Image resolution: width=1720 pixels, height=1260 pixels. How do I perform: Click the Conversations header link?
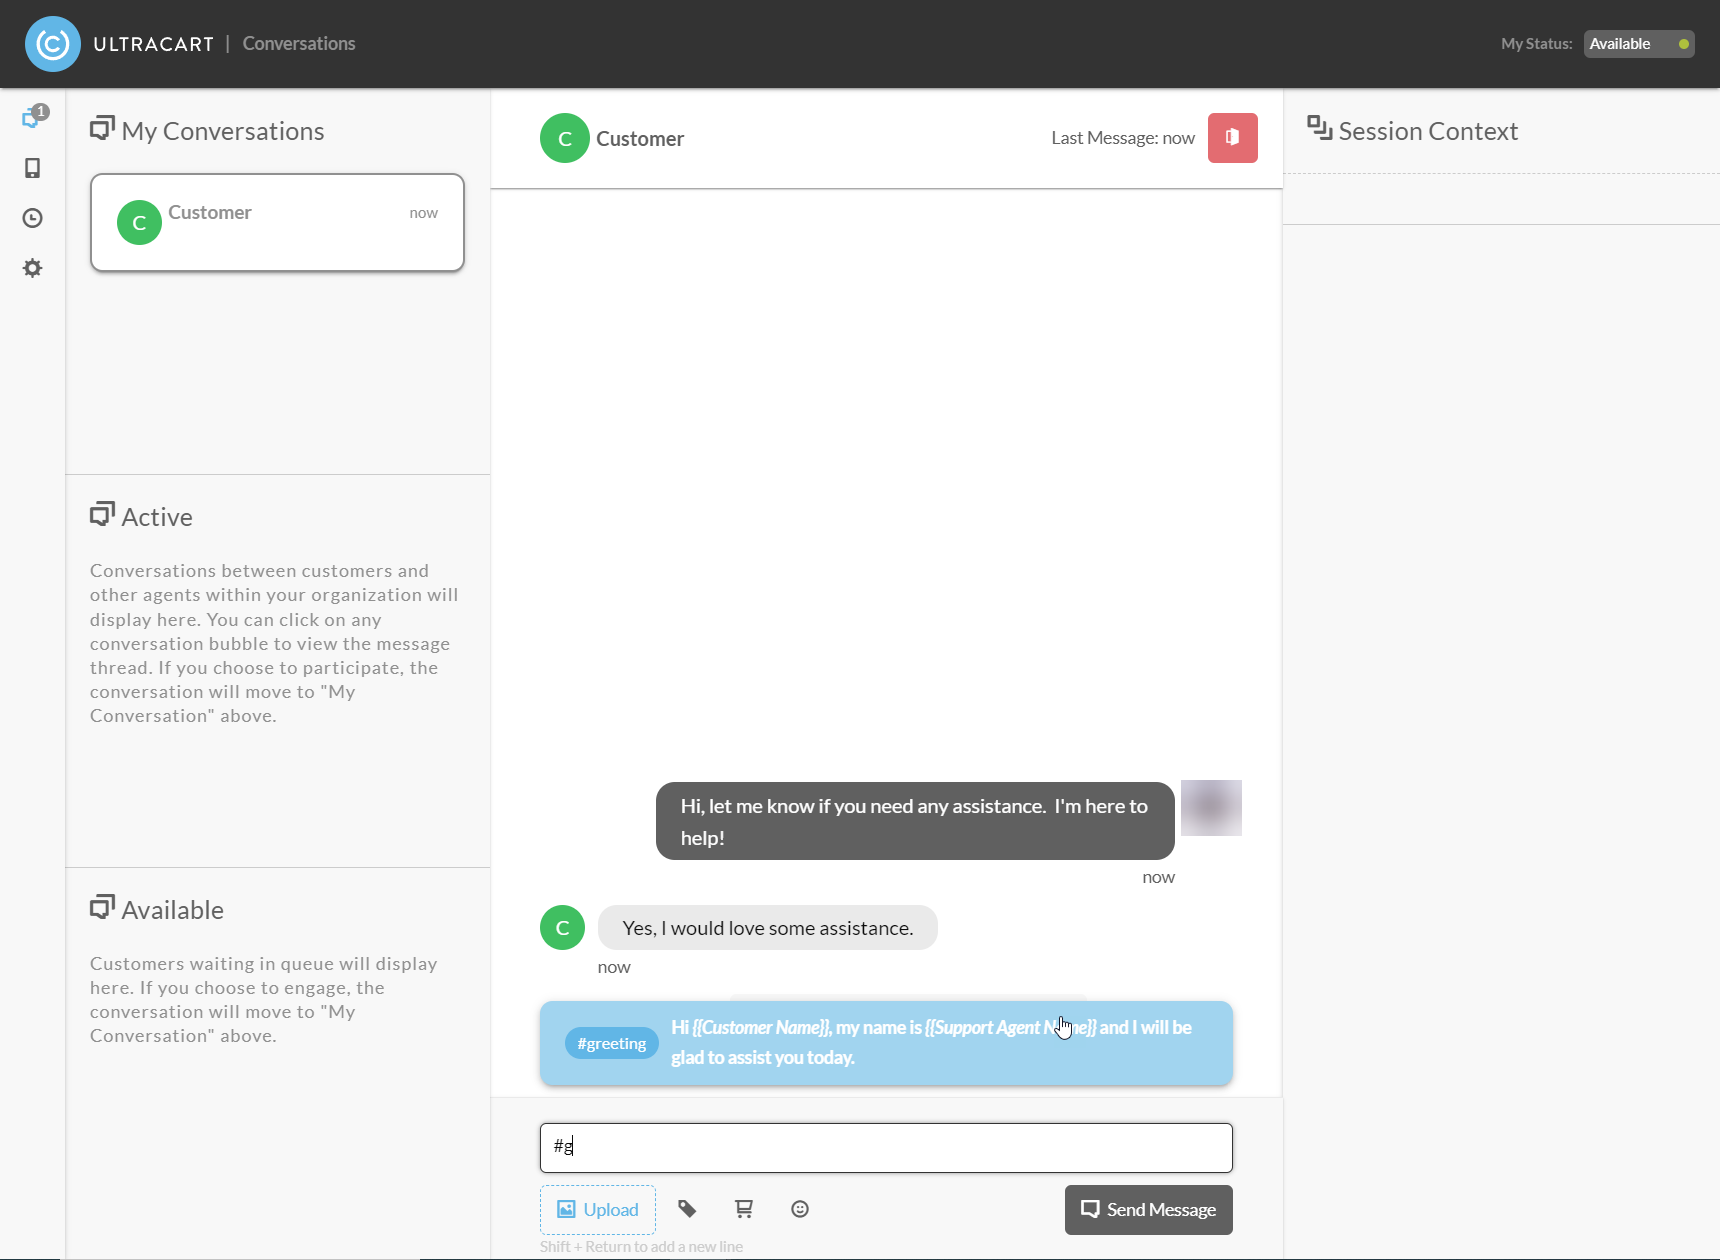(299, 44)
